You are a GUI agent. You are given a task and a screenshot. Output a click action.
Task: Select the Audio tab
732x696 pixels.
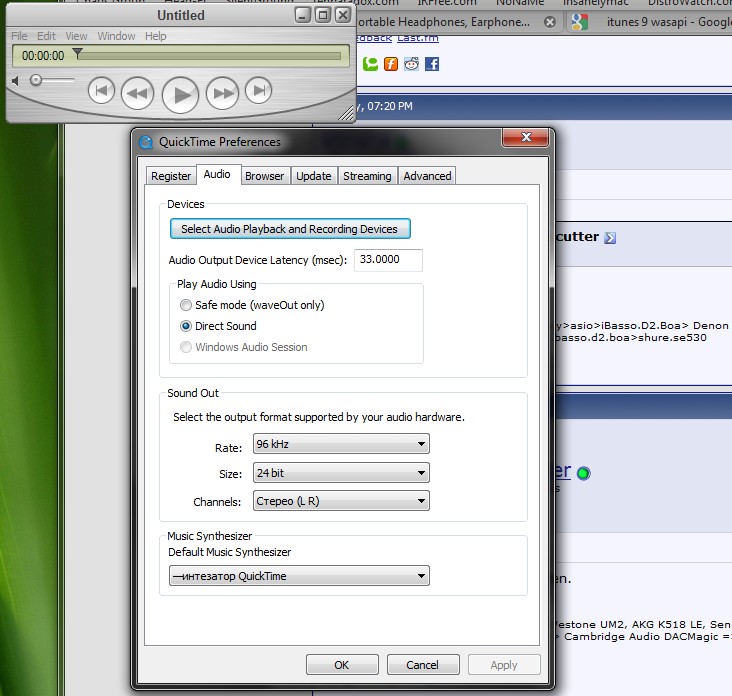tap(217, 174)
